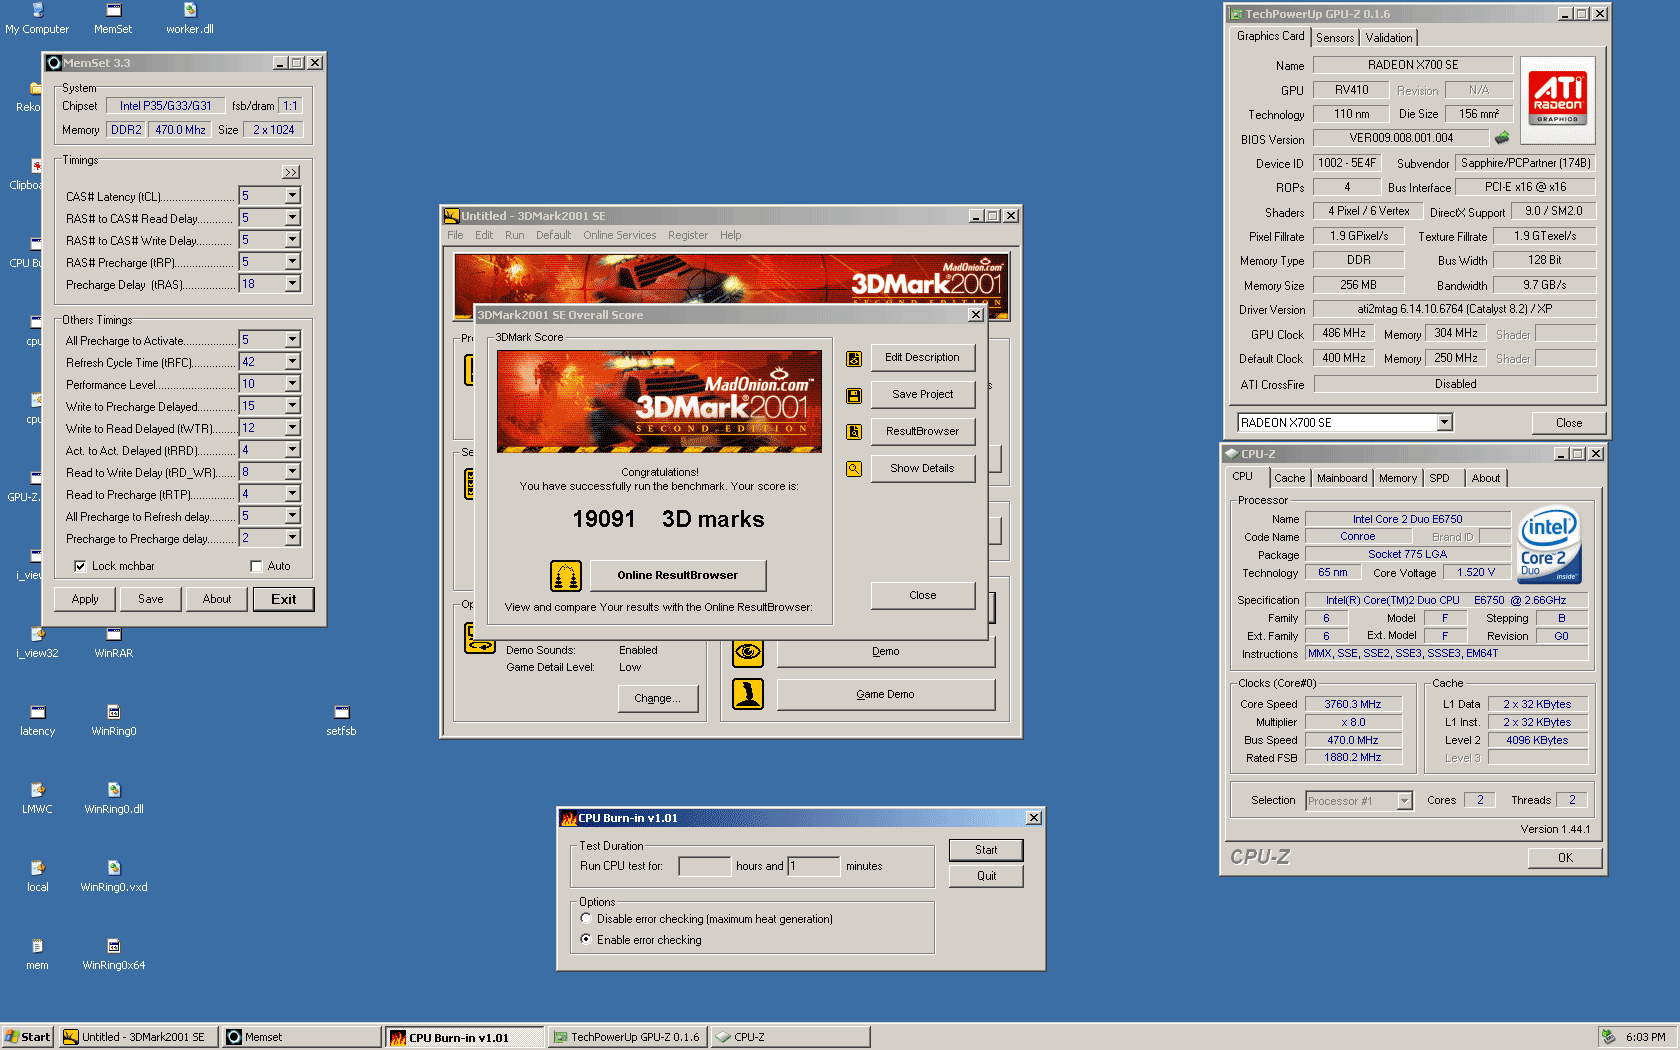Open i_view32 desktop icon
1680x1050 pixels.
(38, 642)
